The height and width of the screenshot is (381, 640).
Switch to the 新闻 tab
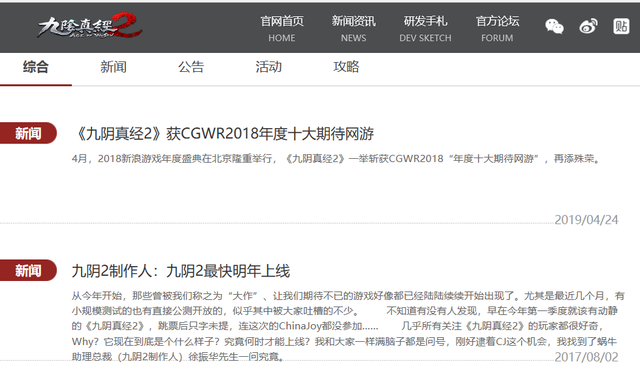[113, 67]
